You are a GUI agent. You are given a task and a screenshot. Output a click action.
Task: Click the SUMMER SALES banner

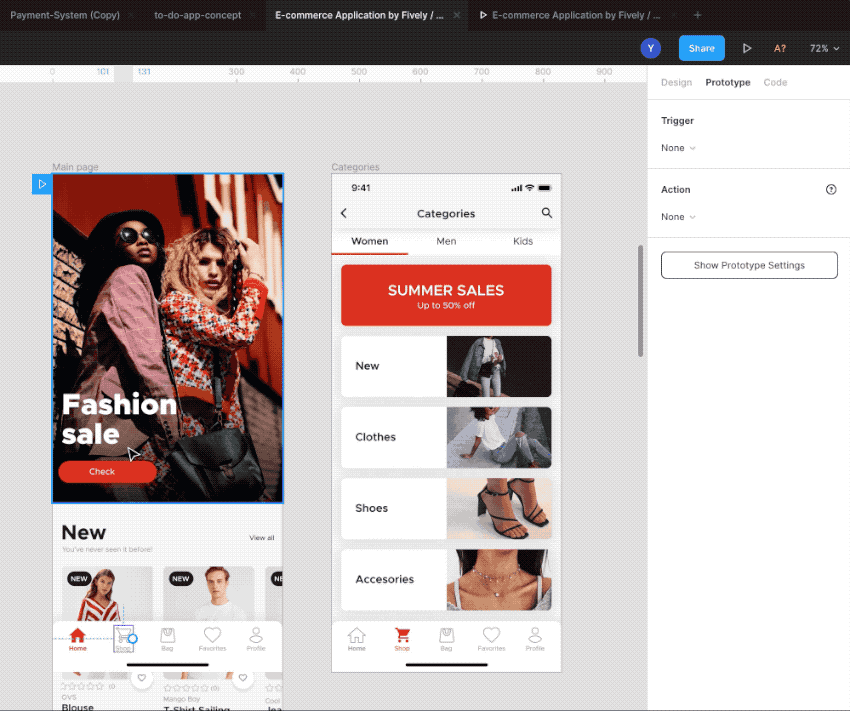click(446, 295)
